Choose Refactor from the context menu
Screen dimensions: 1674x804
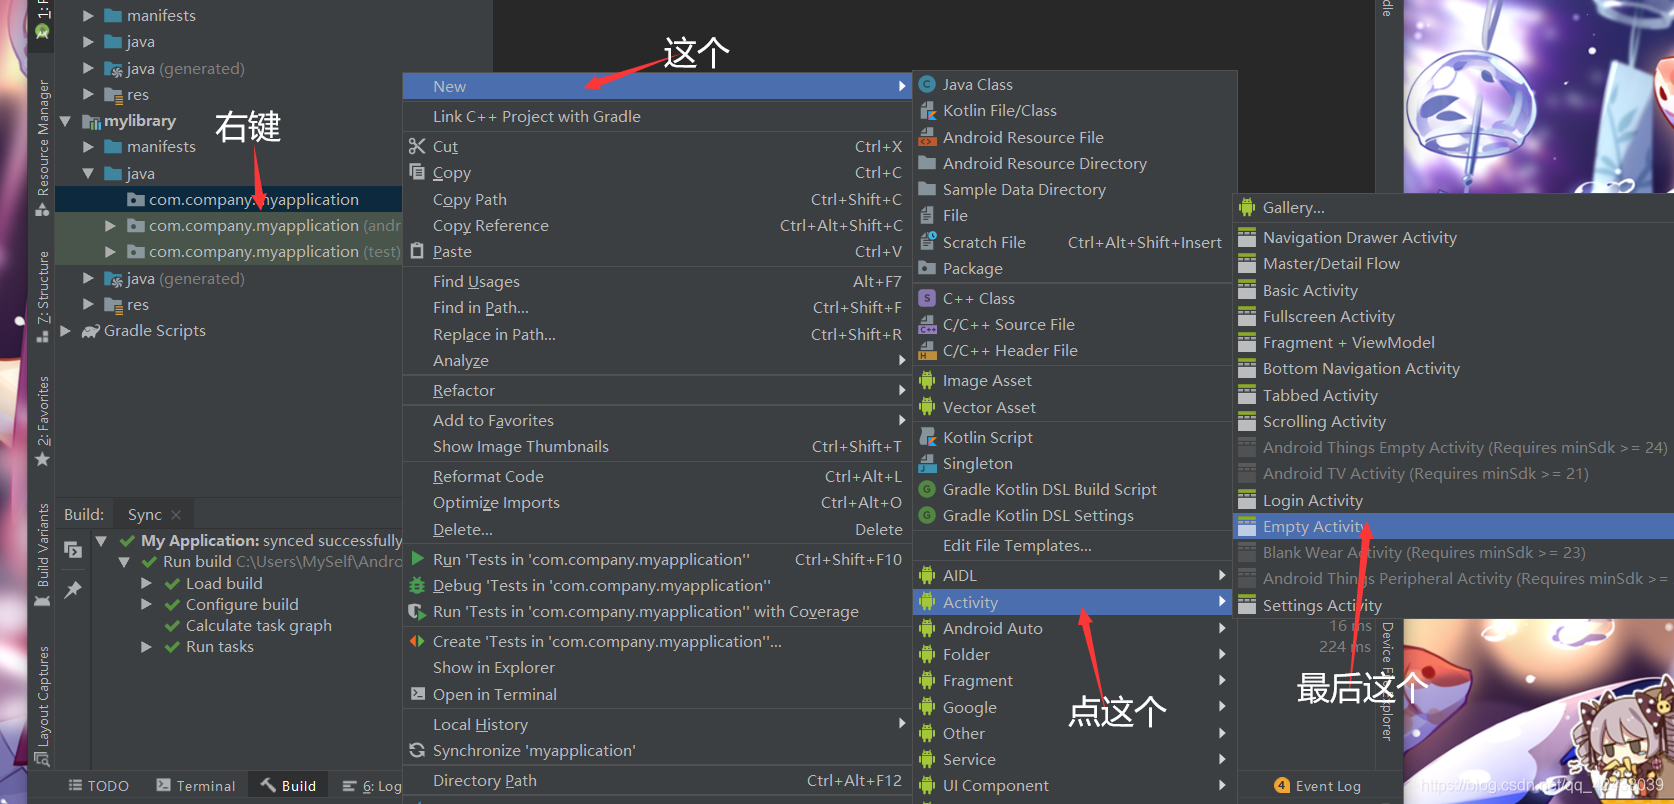[x=657, y=390]
